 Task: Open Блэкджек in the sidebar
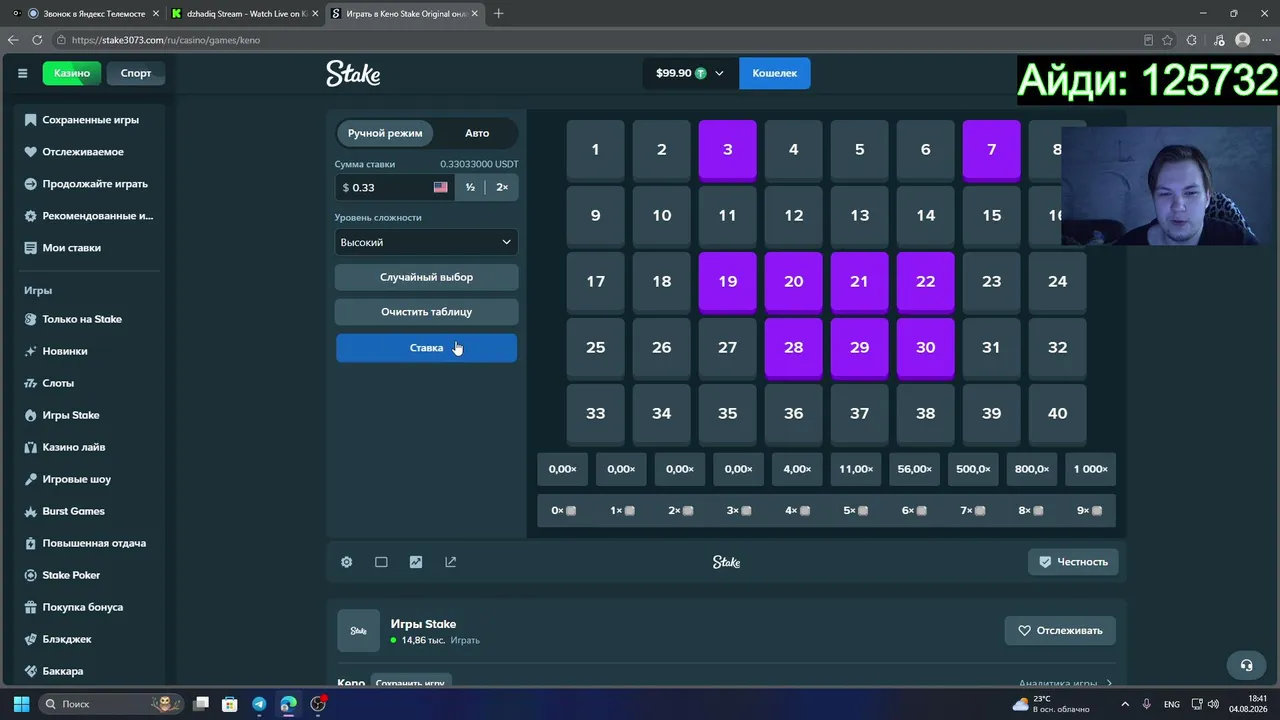pyautogui.click(x=67, y=639)
